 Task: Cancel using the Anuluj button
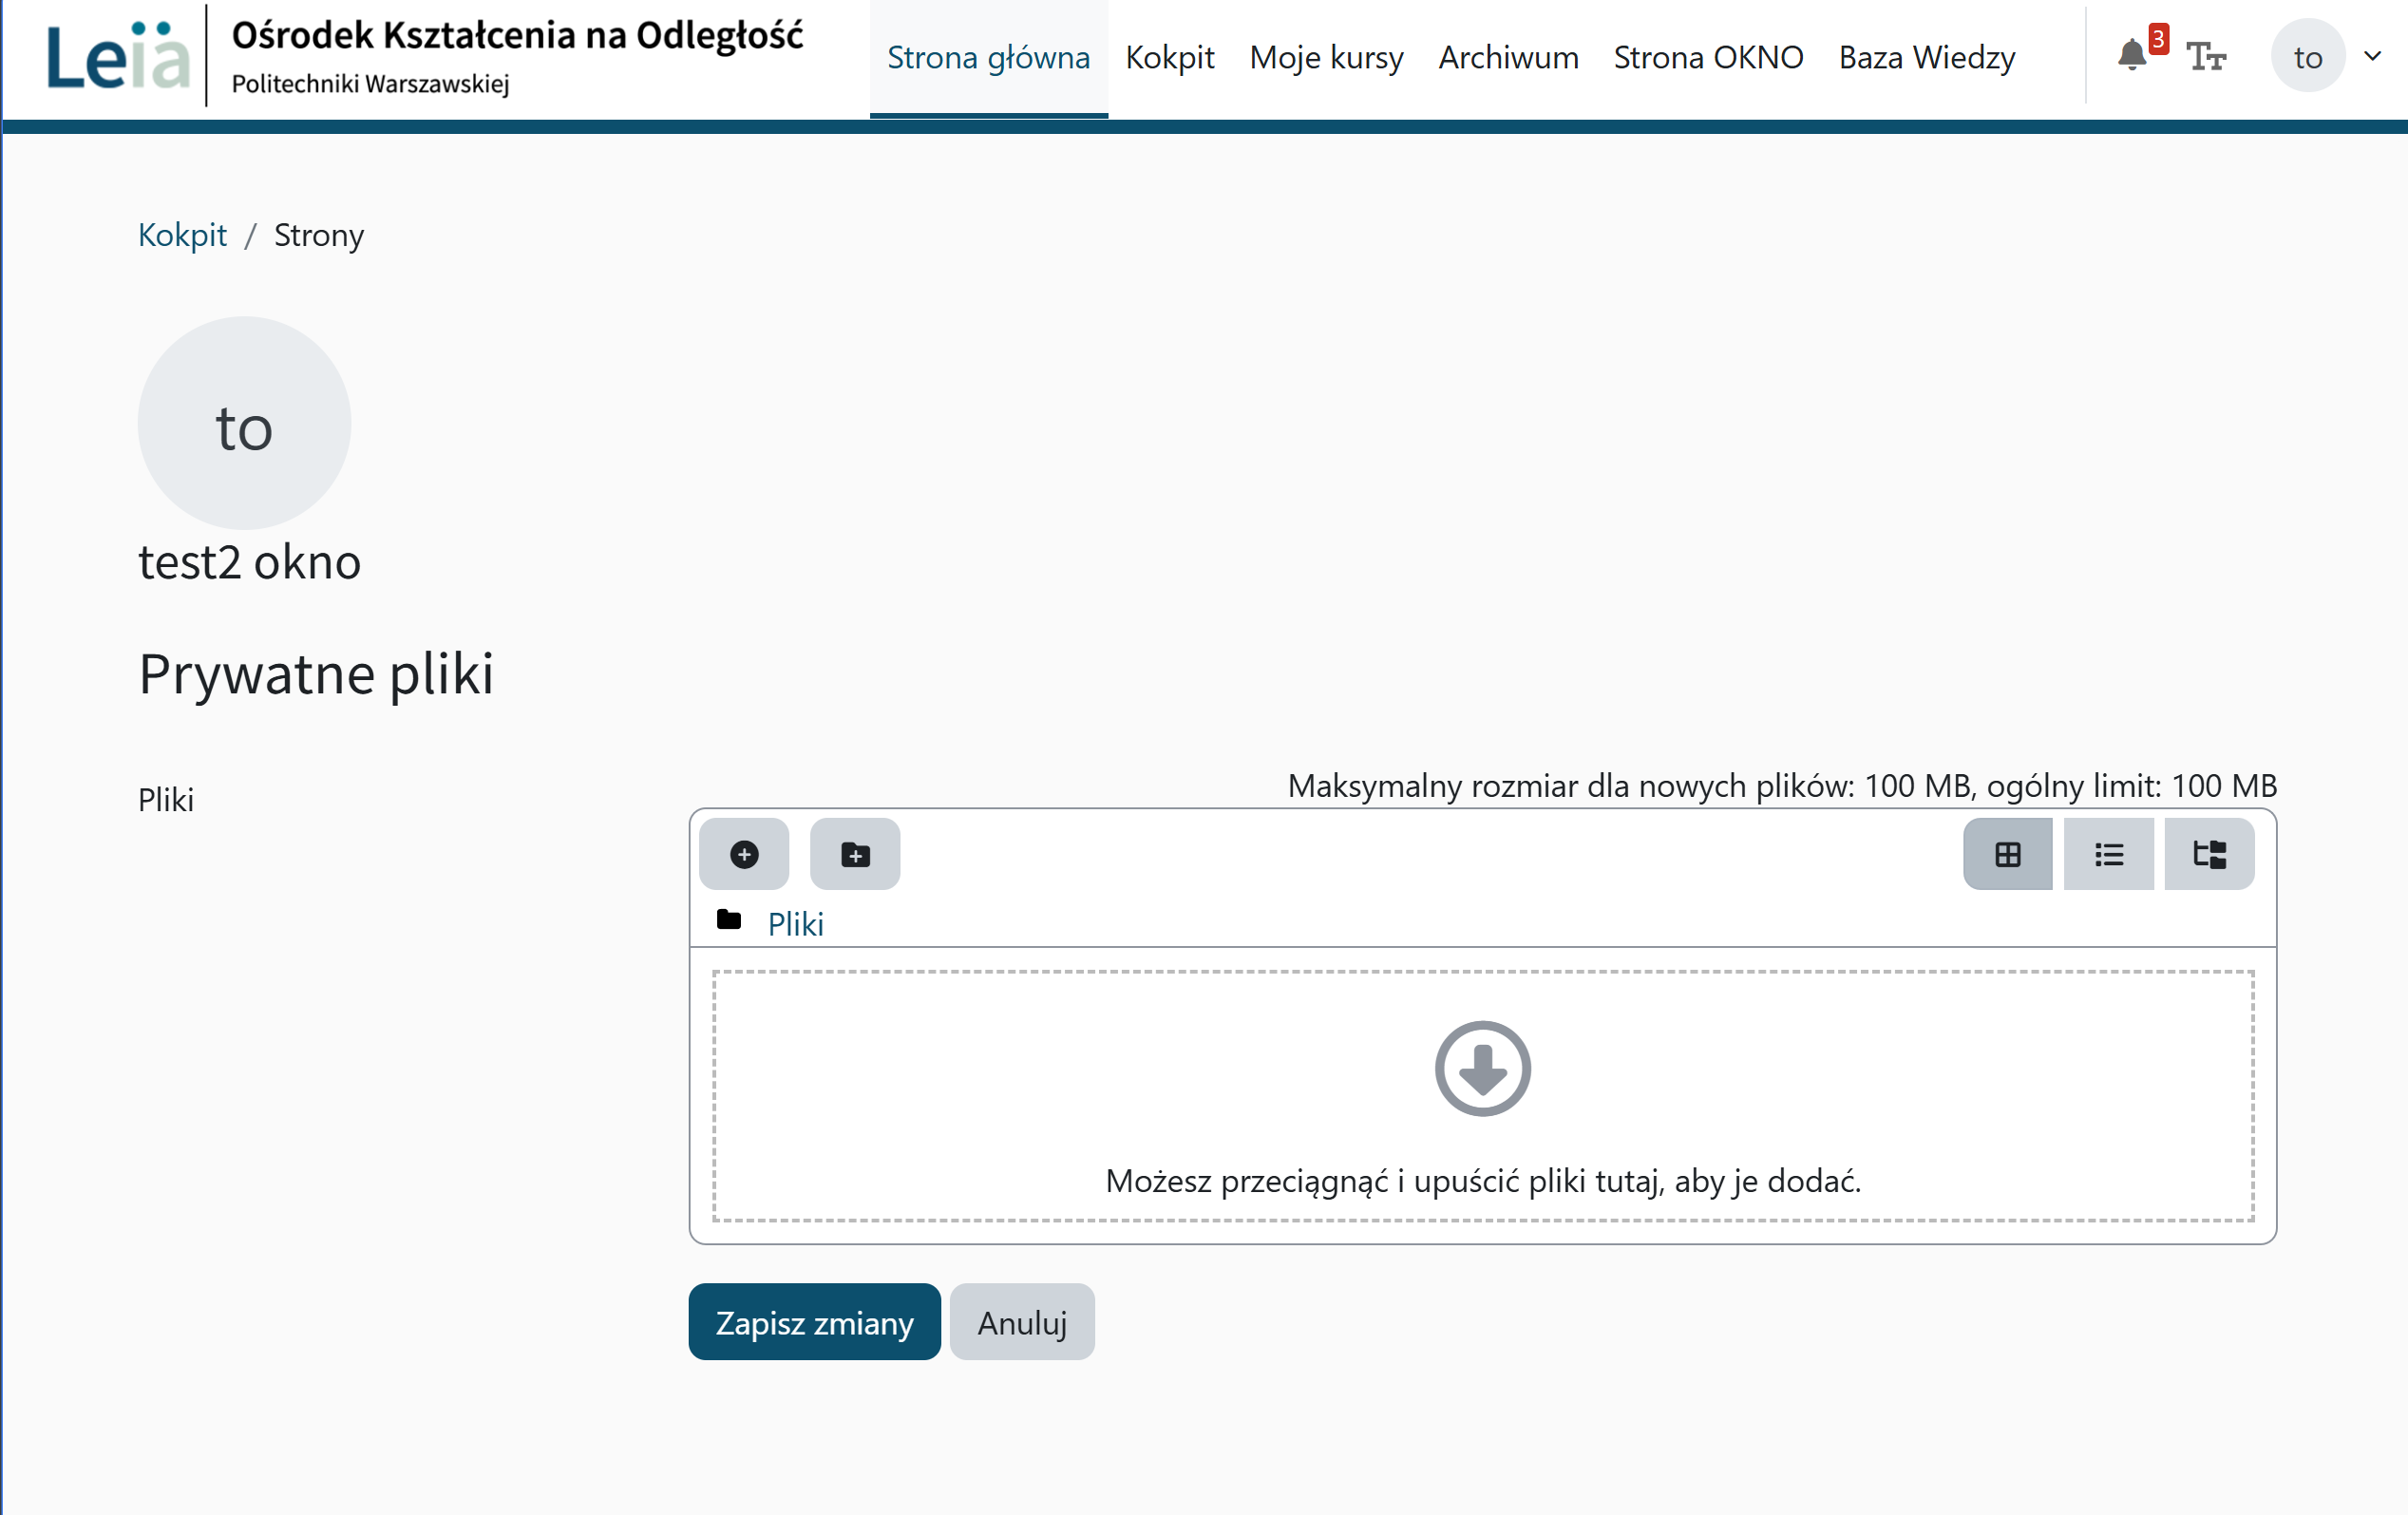[x=1021, y=1321]
